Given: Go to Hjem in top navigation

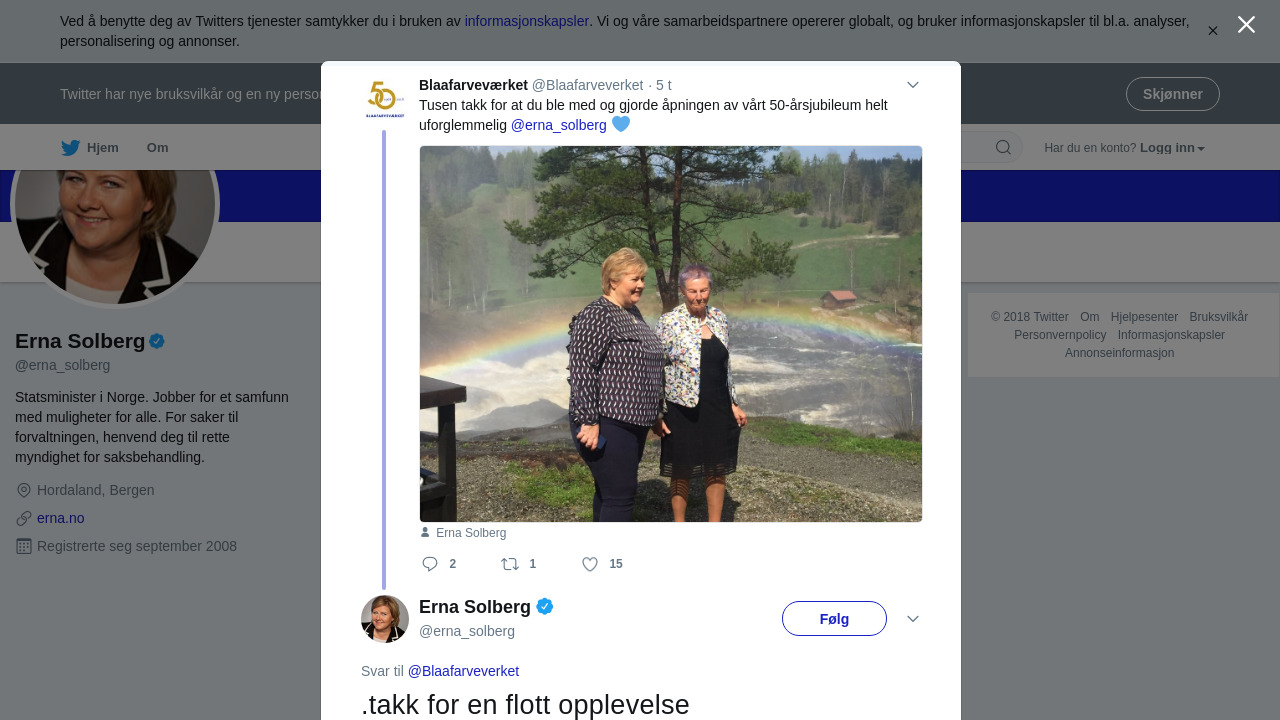Looking at the screenshot, I should click(103, 148).
